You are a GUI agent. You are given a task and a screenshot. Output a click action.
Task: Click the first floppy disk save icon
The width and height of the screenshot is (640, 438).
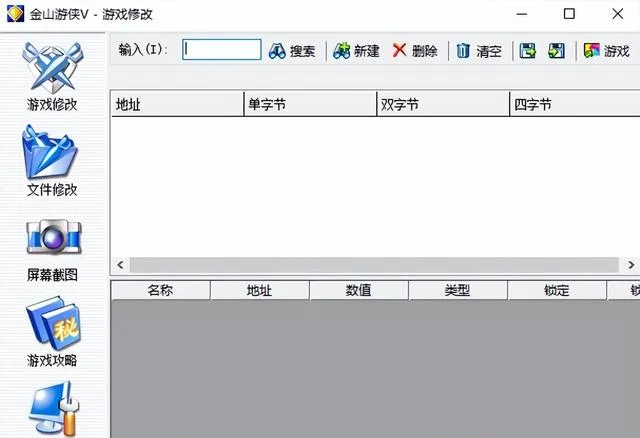[x=528, y=51]
